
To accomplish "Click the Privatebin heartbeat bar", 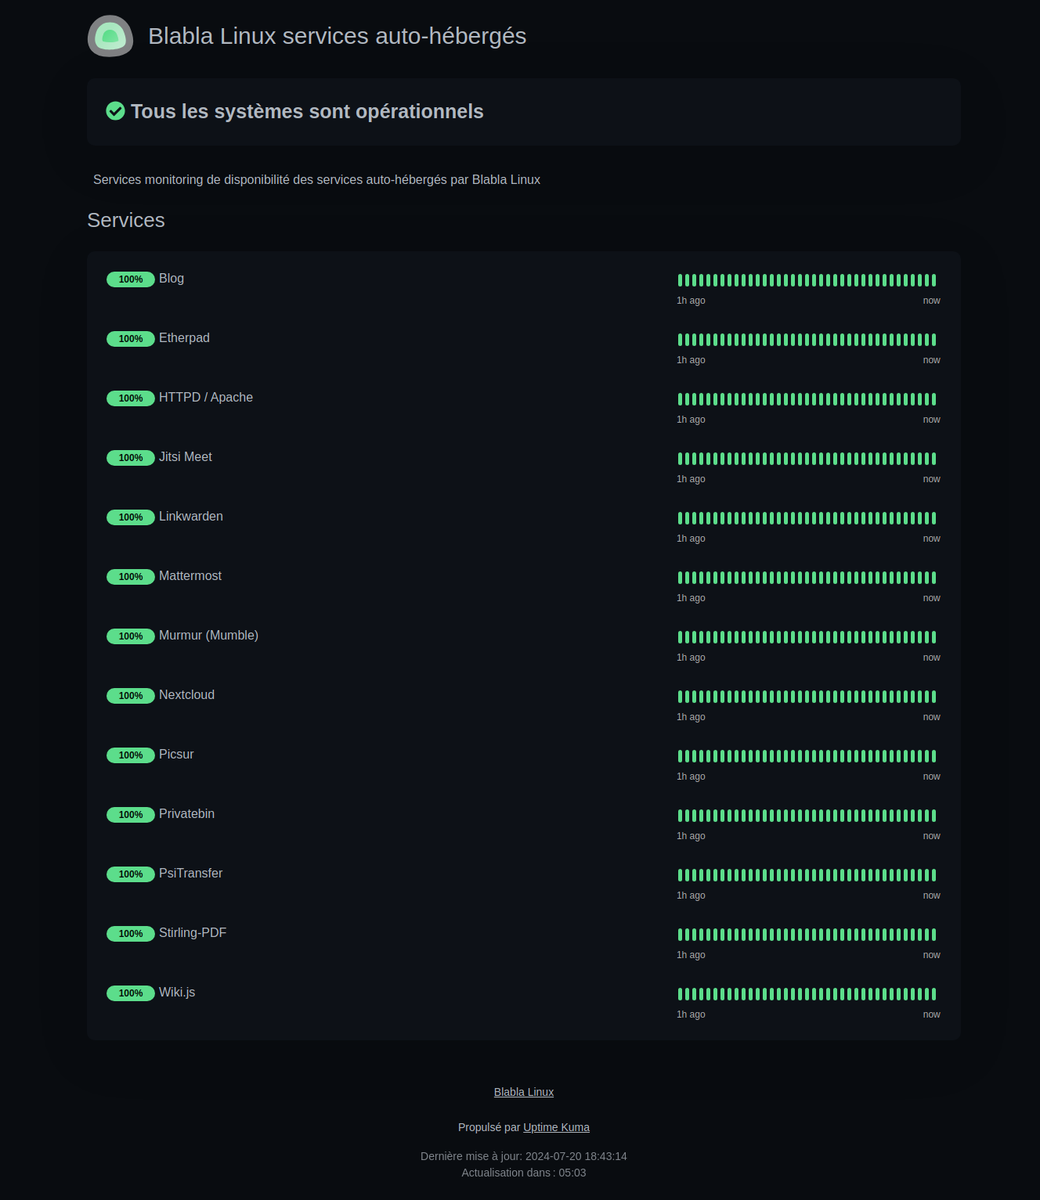I will pos(807,816).
